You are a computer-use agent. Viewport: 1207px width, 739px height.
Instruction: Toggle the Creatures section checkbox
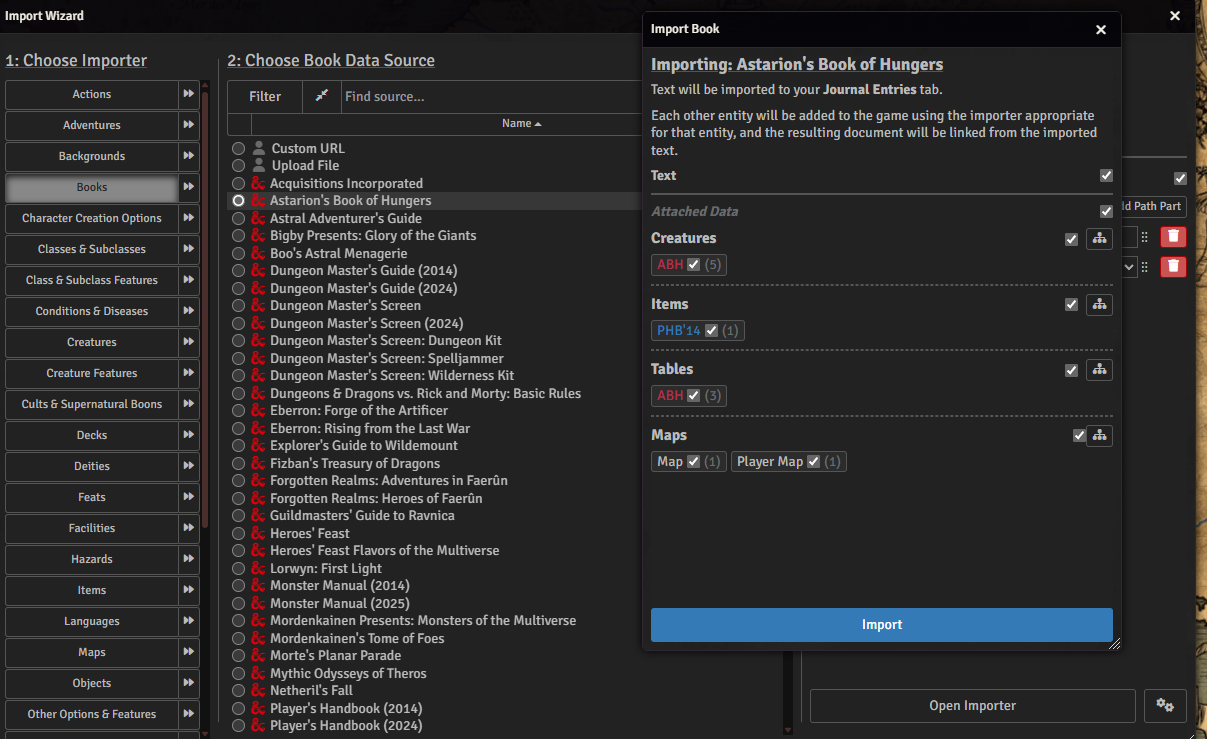pos(1072,239)
